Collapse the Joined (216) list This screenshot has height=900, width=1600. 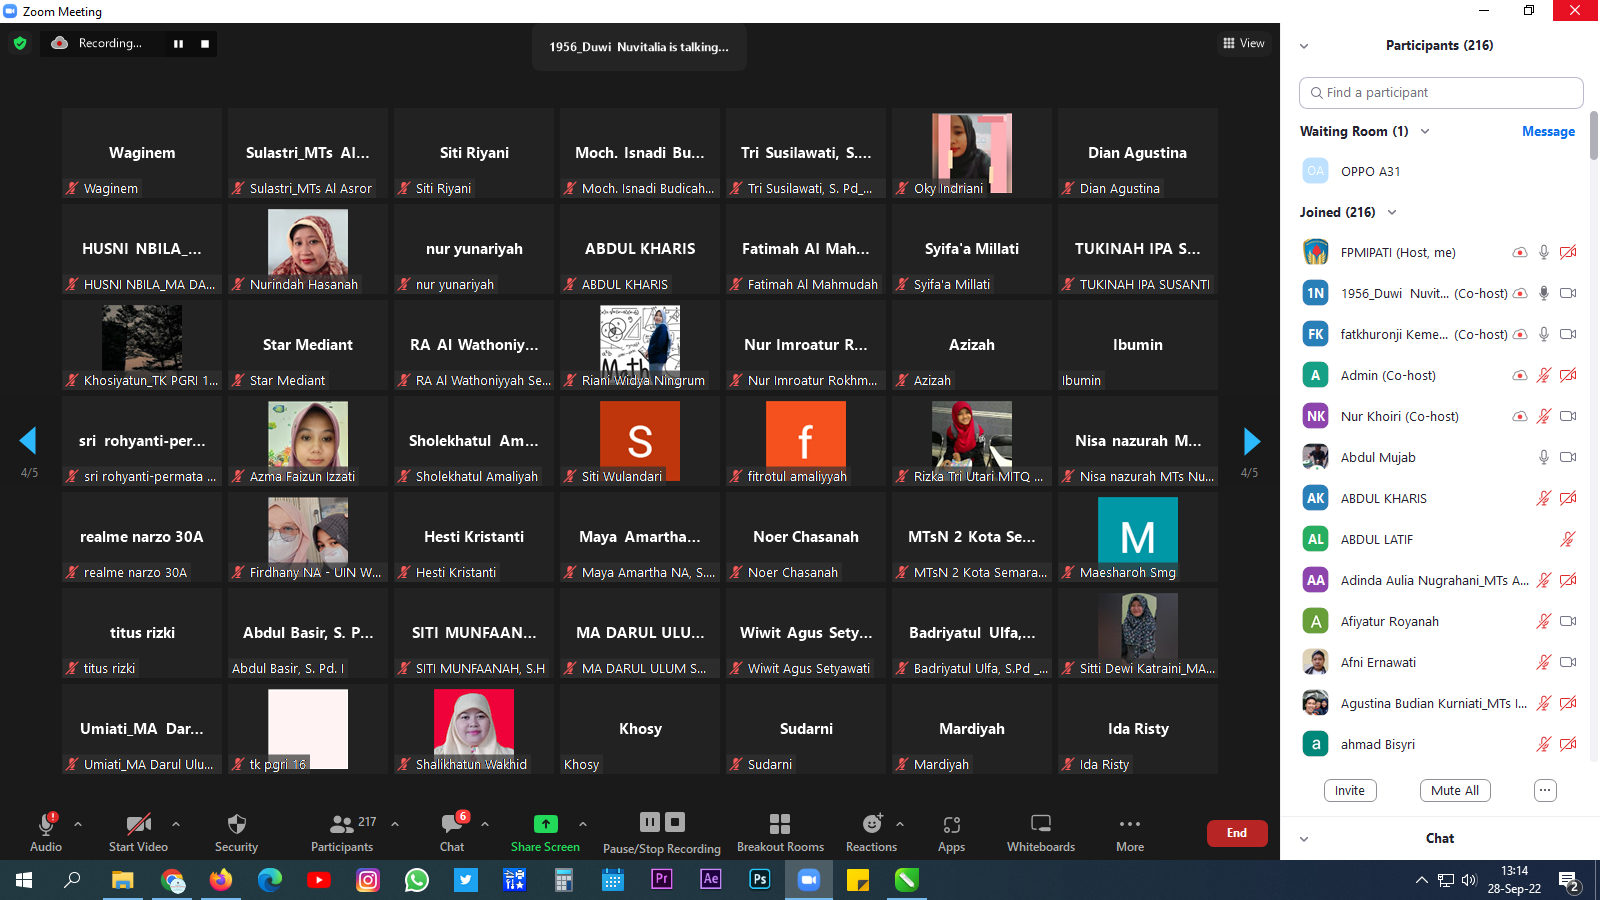[1392, 213]
